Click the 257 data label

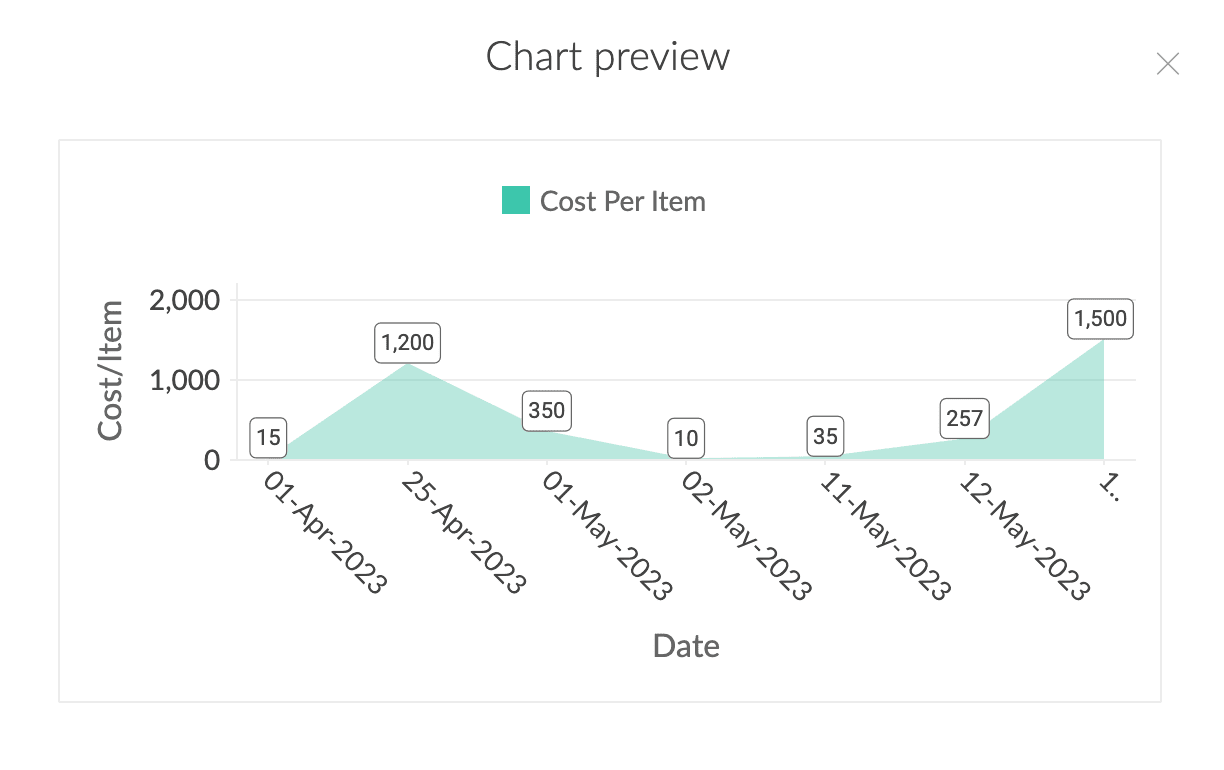(964, 419)
